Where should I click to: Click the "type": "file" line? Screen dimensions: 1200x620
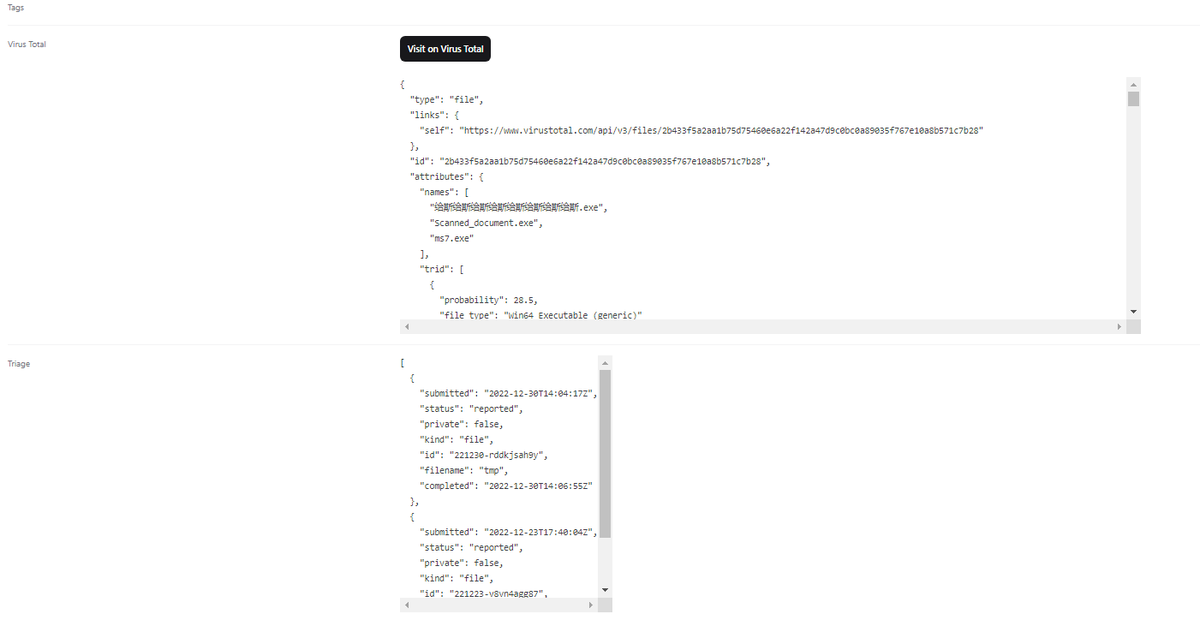tap(447, 100)
